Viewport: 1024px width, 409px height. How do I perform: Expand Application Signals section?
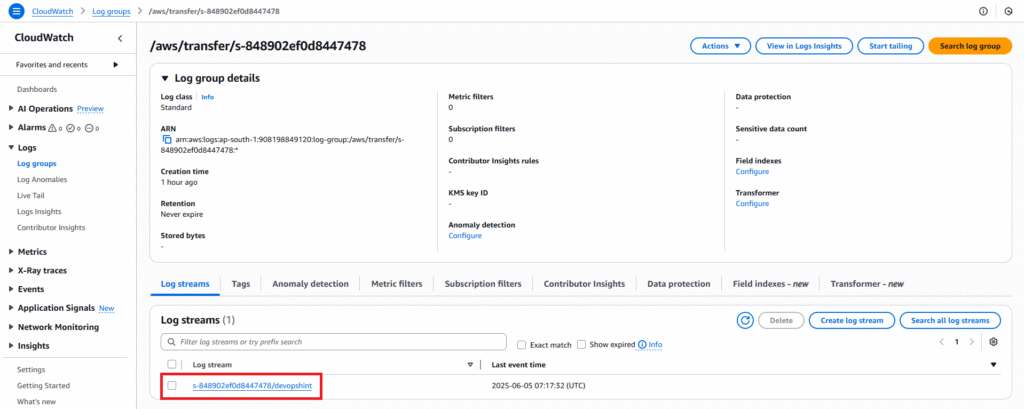click(11, 308)
